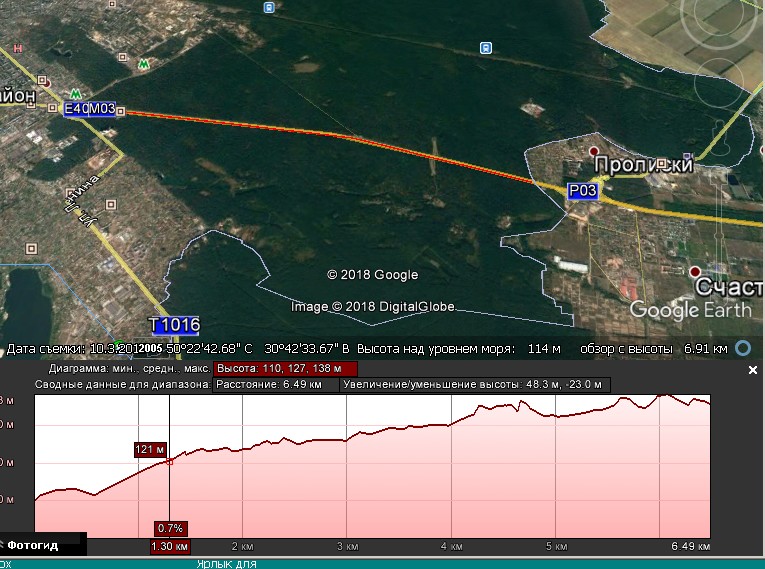
Task: Click the Счастливое red placemark dot
Action: 695,272
